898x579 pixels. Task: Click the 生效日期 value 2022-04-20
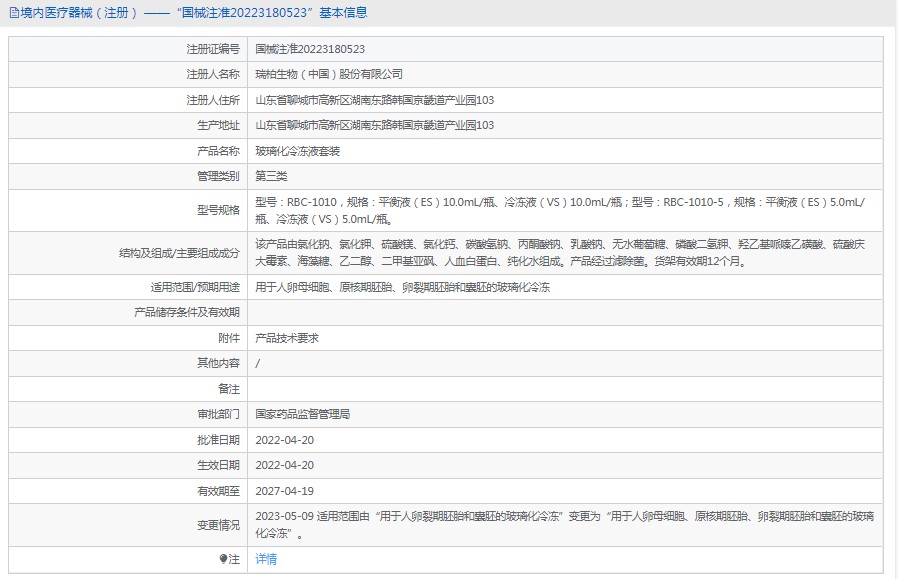[x=285, y=466]
